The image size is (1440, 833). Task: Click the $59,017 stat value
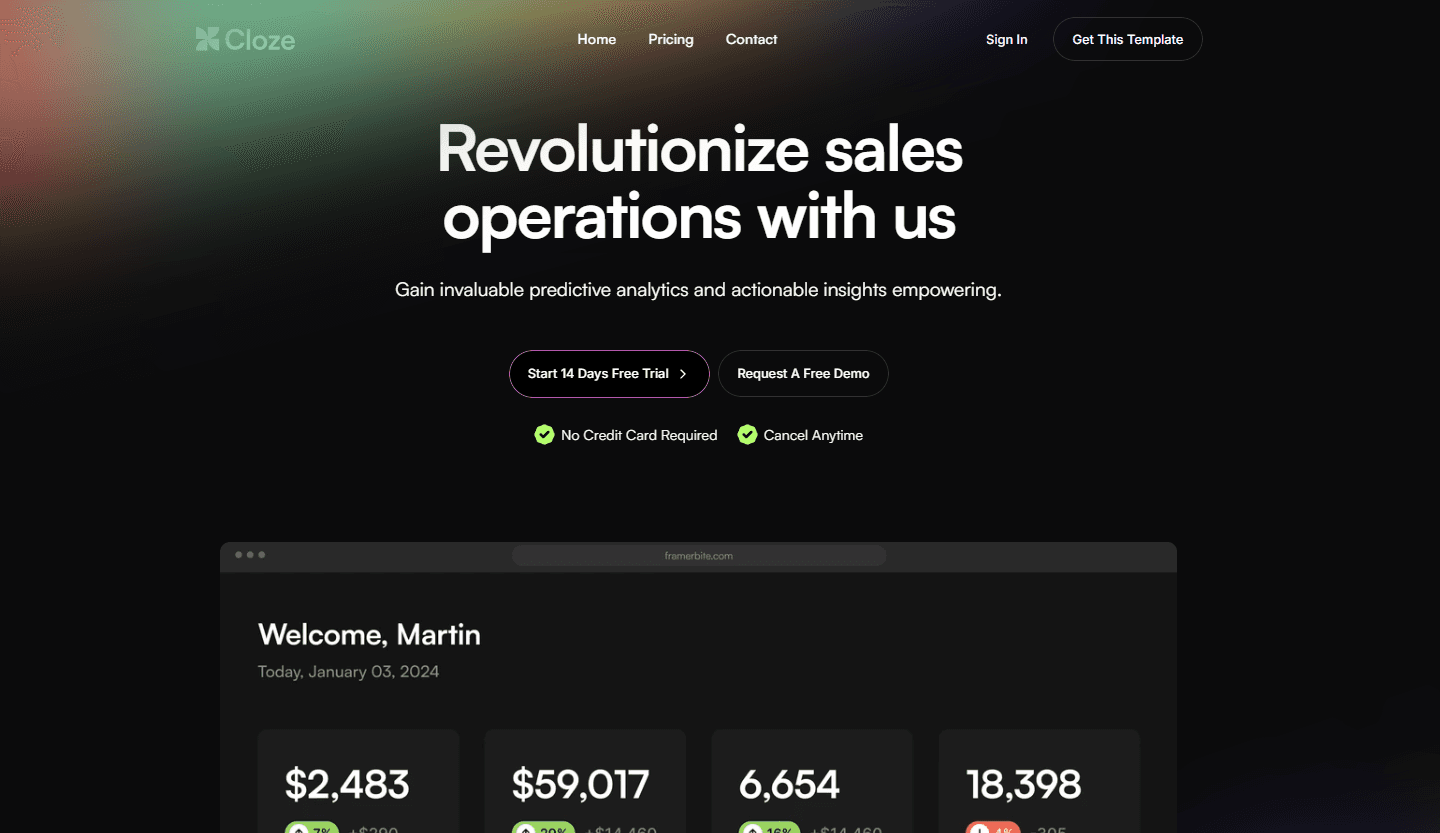point(581,785)
